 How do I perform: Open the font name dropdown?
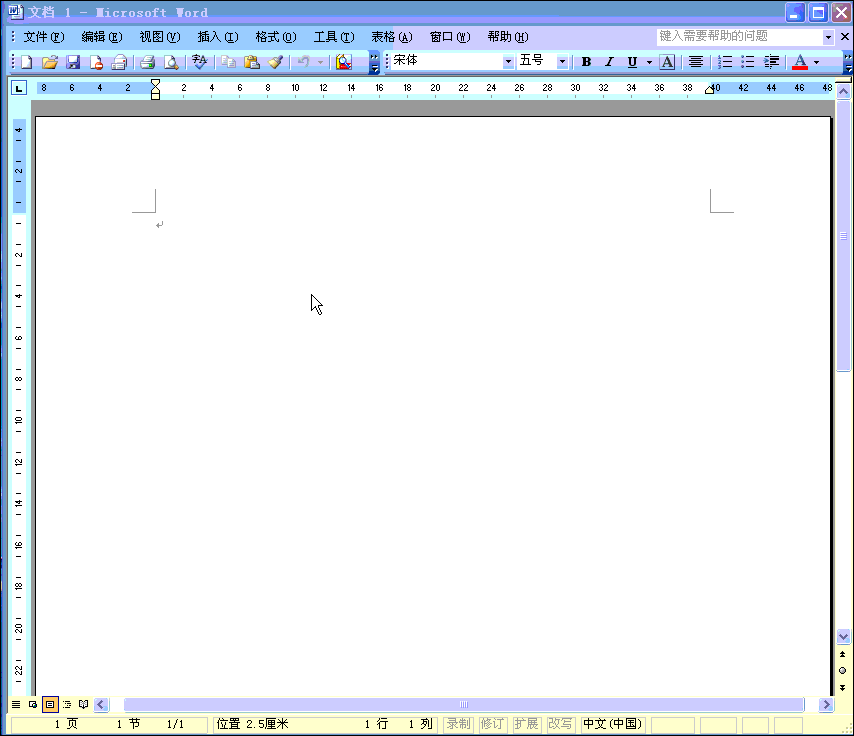tap(509, 61)
